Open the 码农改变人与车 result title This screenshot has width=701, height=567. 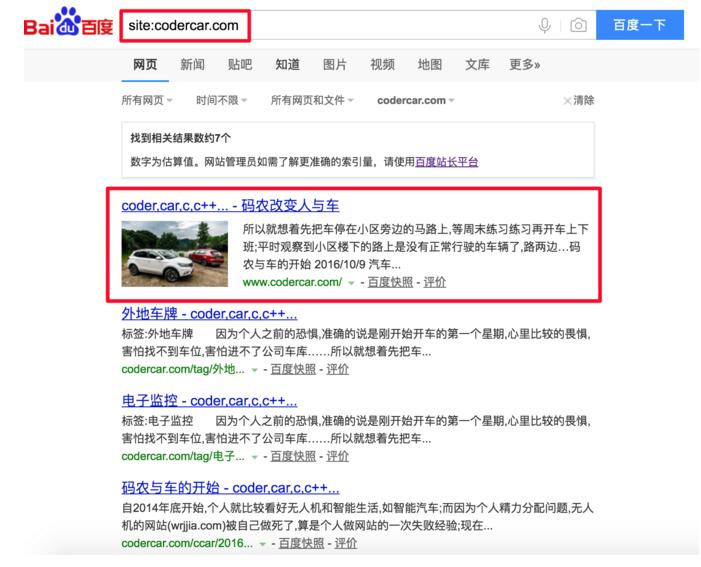(230, 205)
